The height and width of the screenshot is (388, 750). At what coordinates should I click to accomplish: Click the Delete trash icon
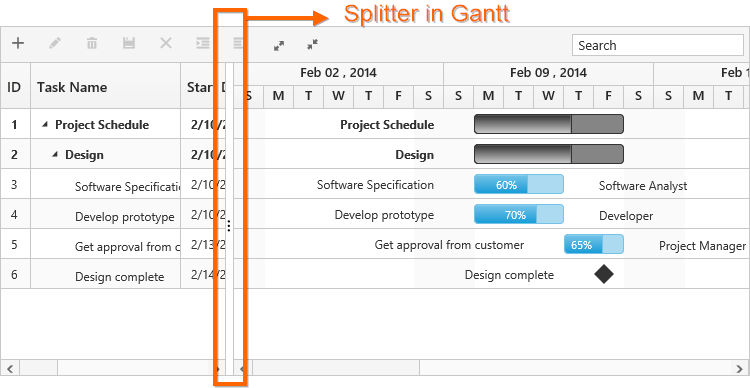pyautogui.click(x=92, y=44)
